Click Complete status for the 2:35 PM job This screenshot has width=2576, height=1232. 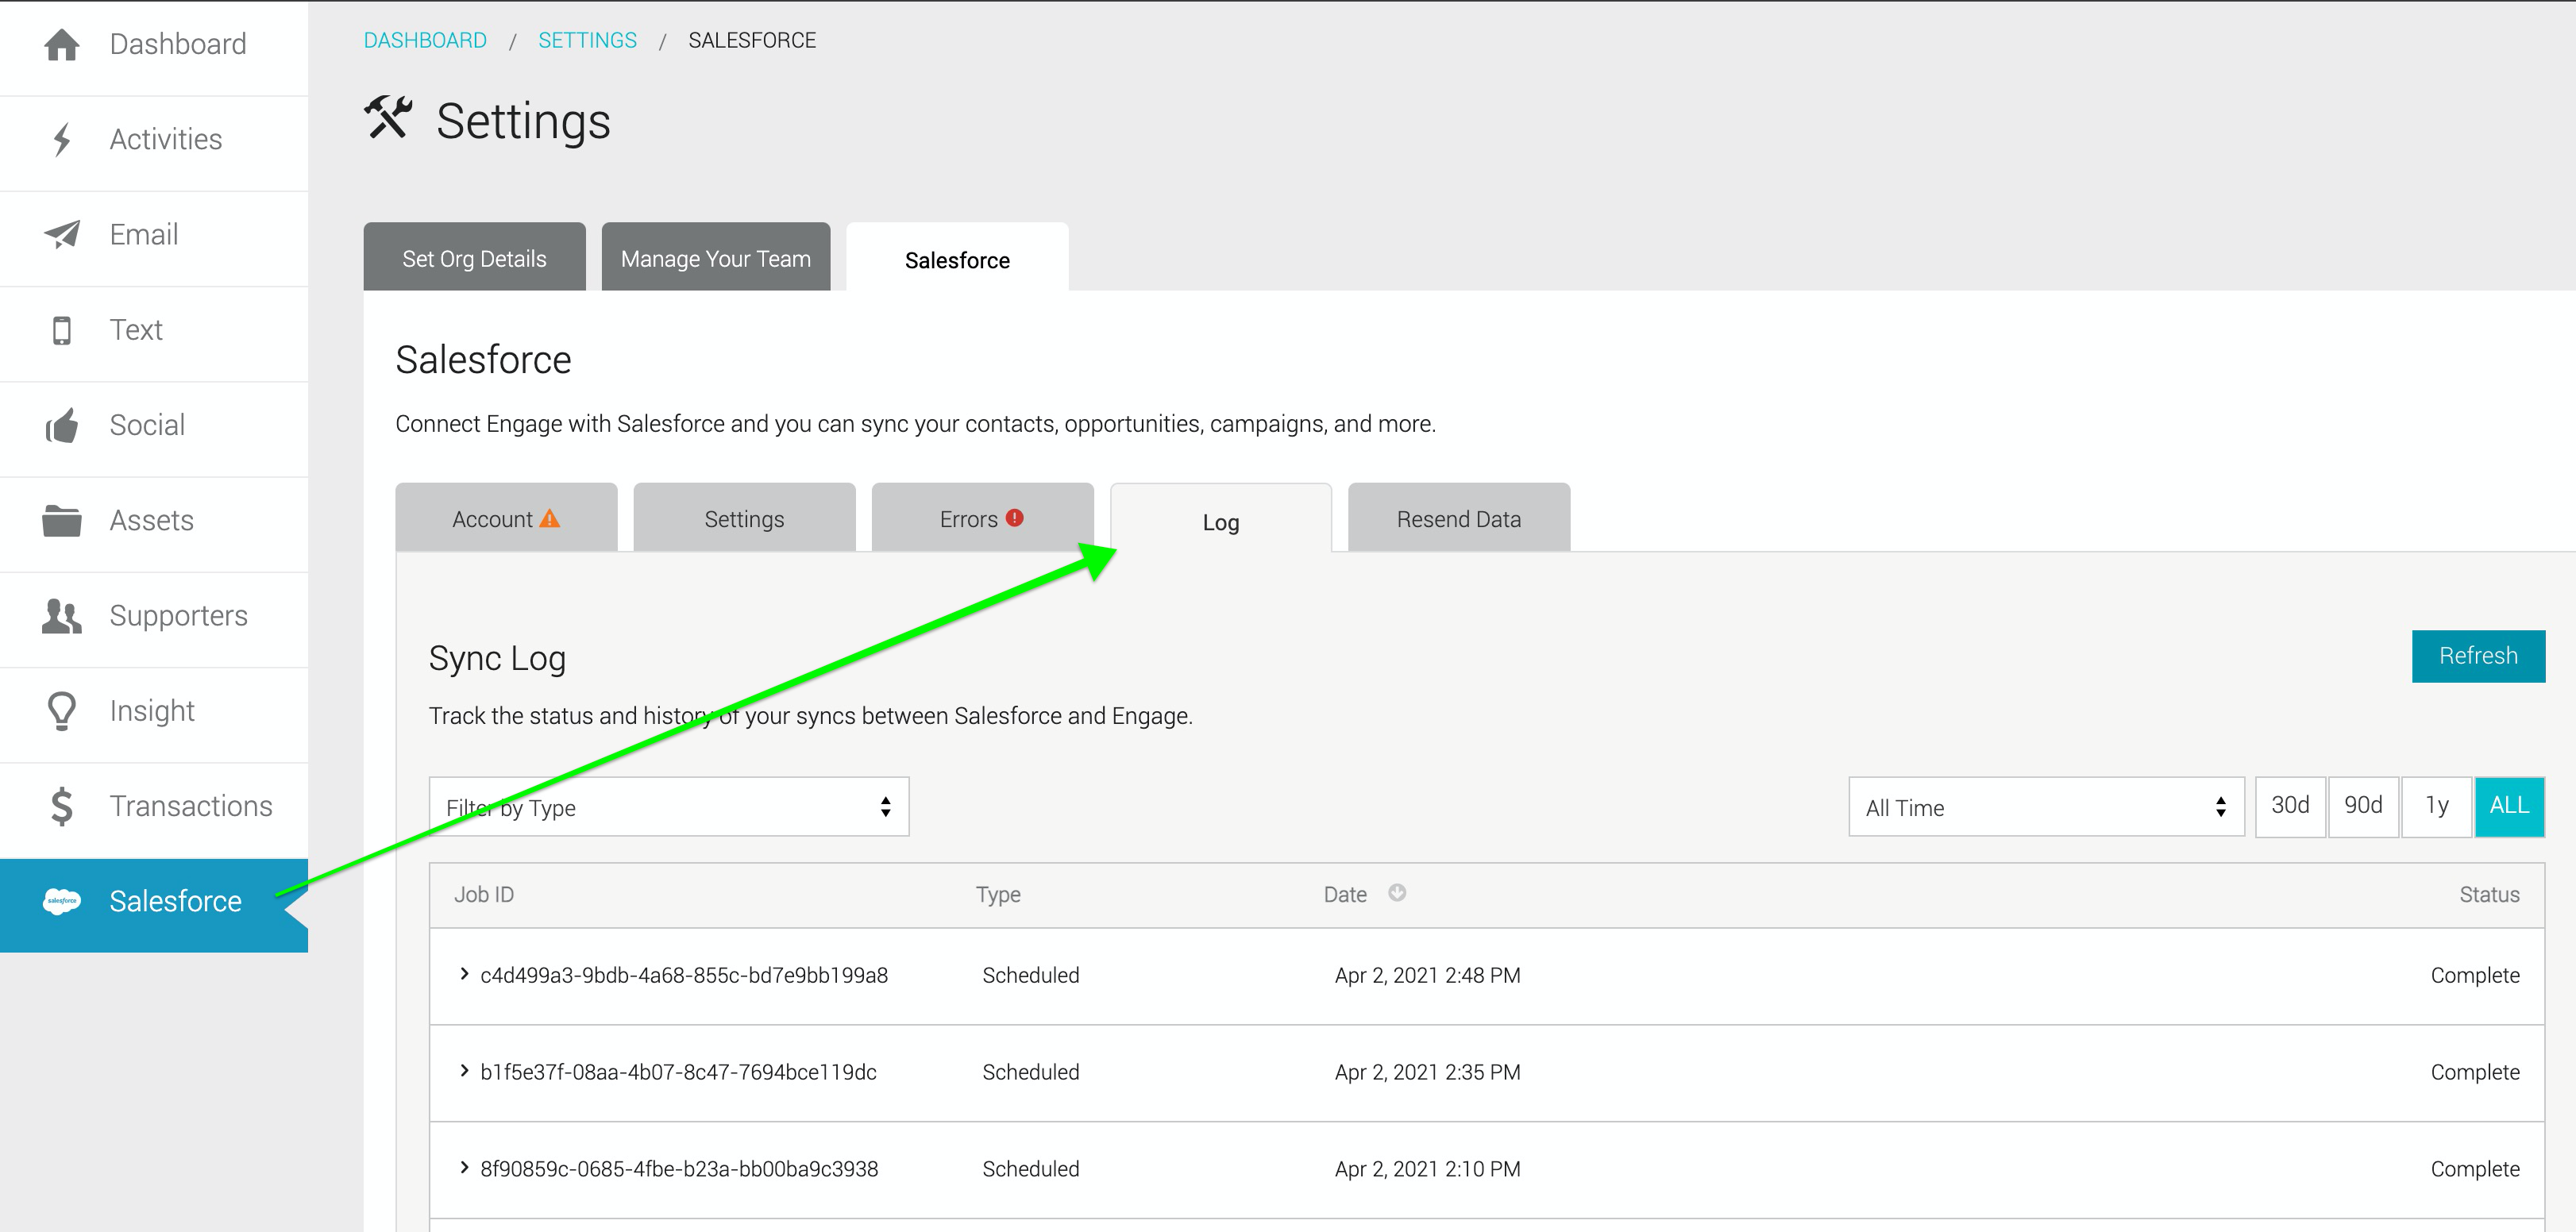[x=2475, y=1072]
